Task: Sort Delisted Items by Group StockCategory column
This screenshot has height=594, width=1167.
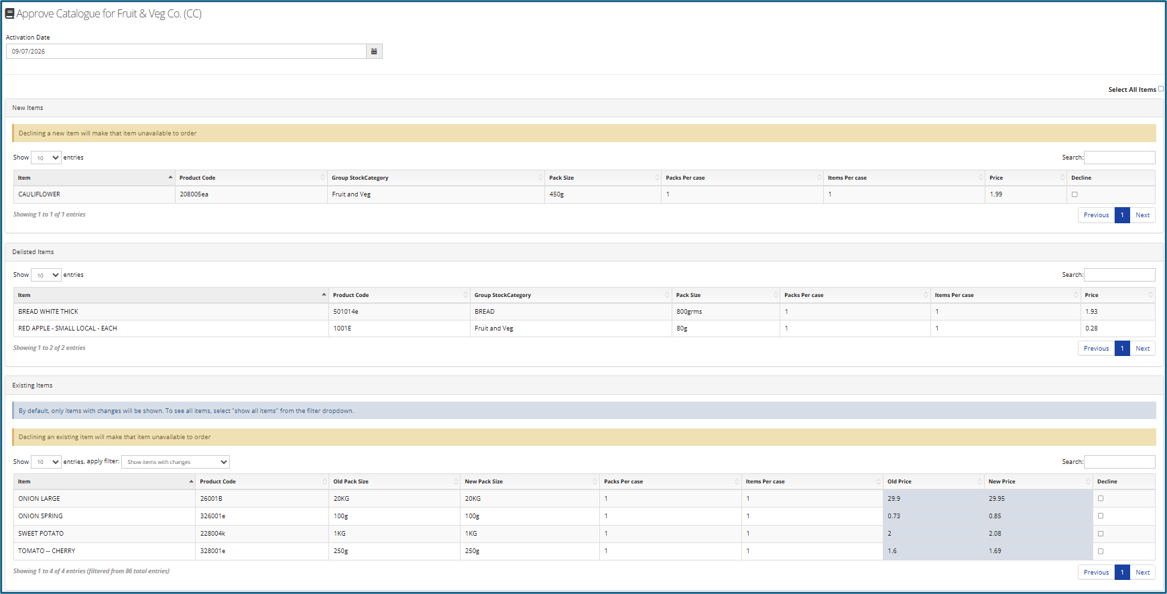Action: [x=569, y=295]
